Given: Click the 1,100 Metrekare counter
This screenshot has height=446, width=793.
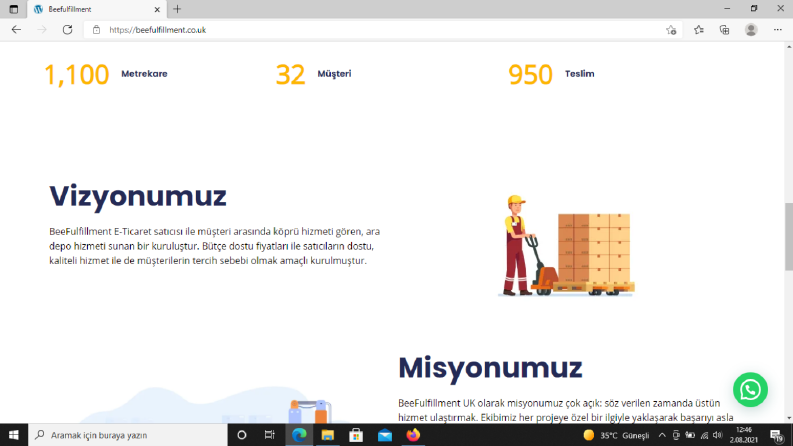Looking at the screenshot, I should [x=106, y=74].
